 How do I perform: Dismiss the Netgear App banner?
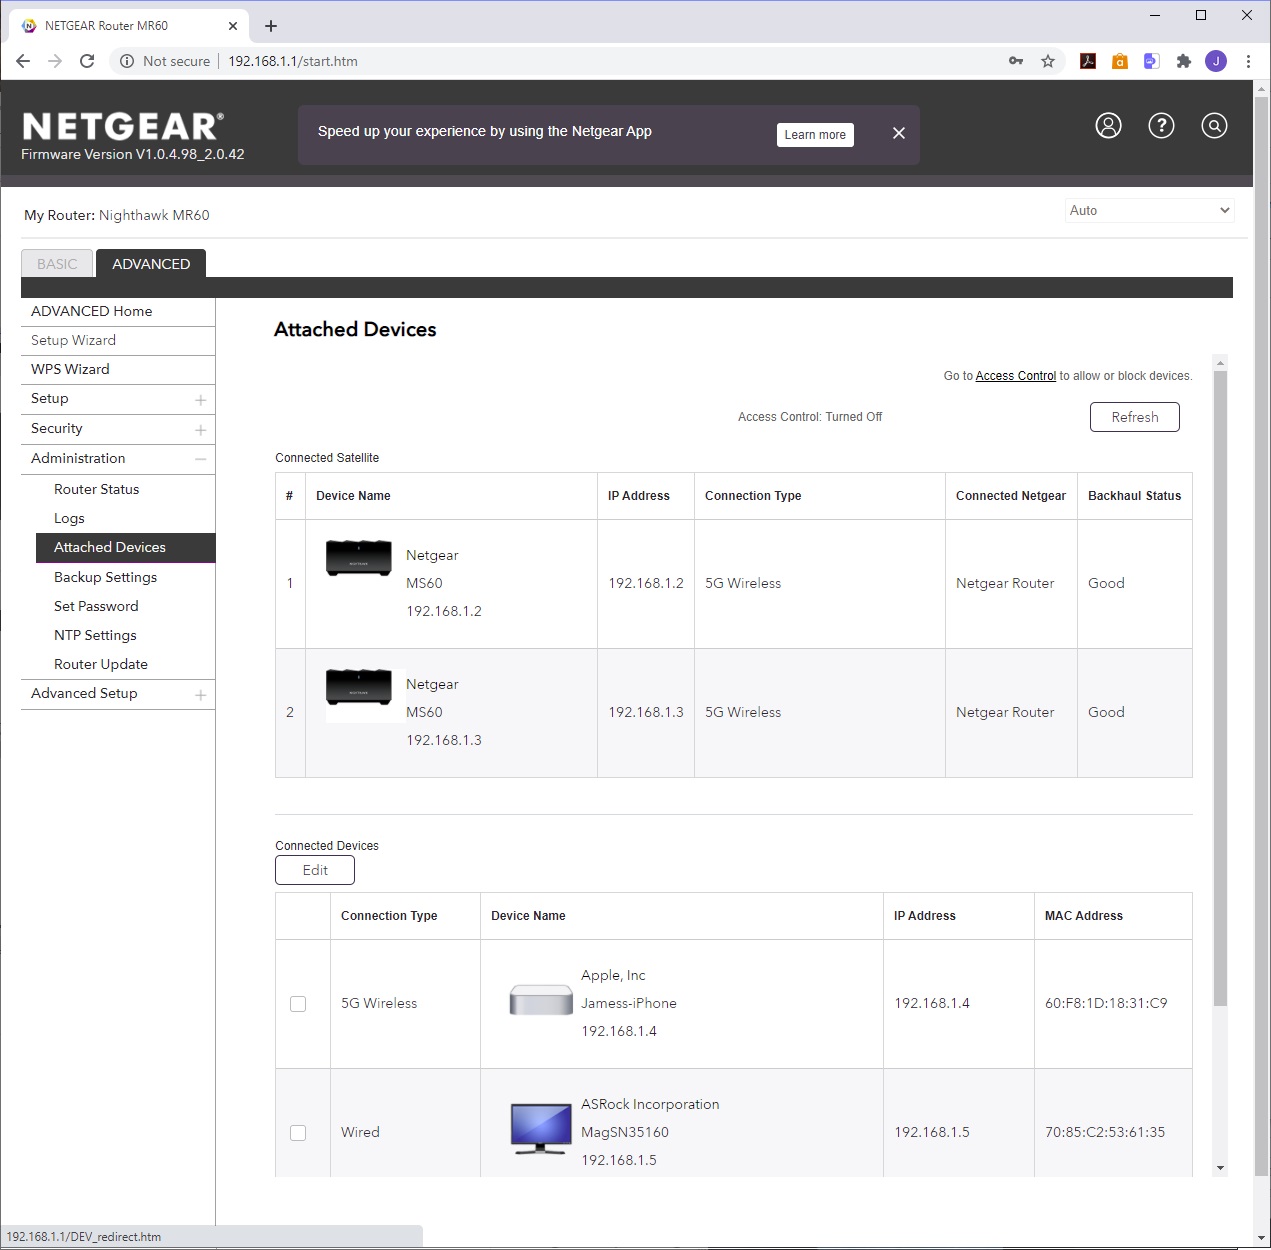[x=898, y=134]
